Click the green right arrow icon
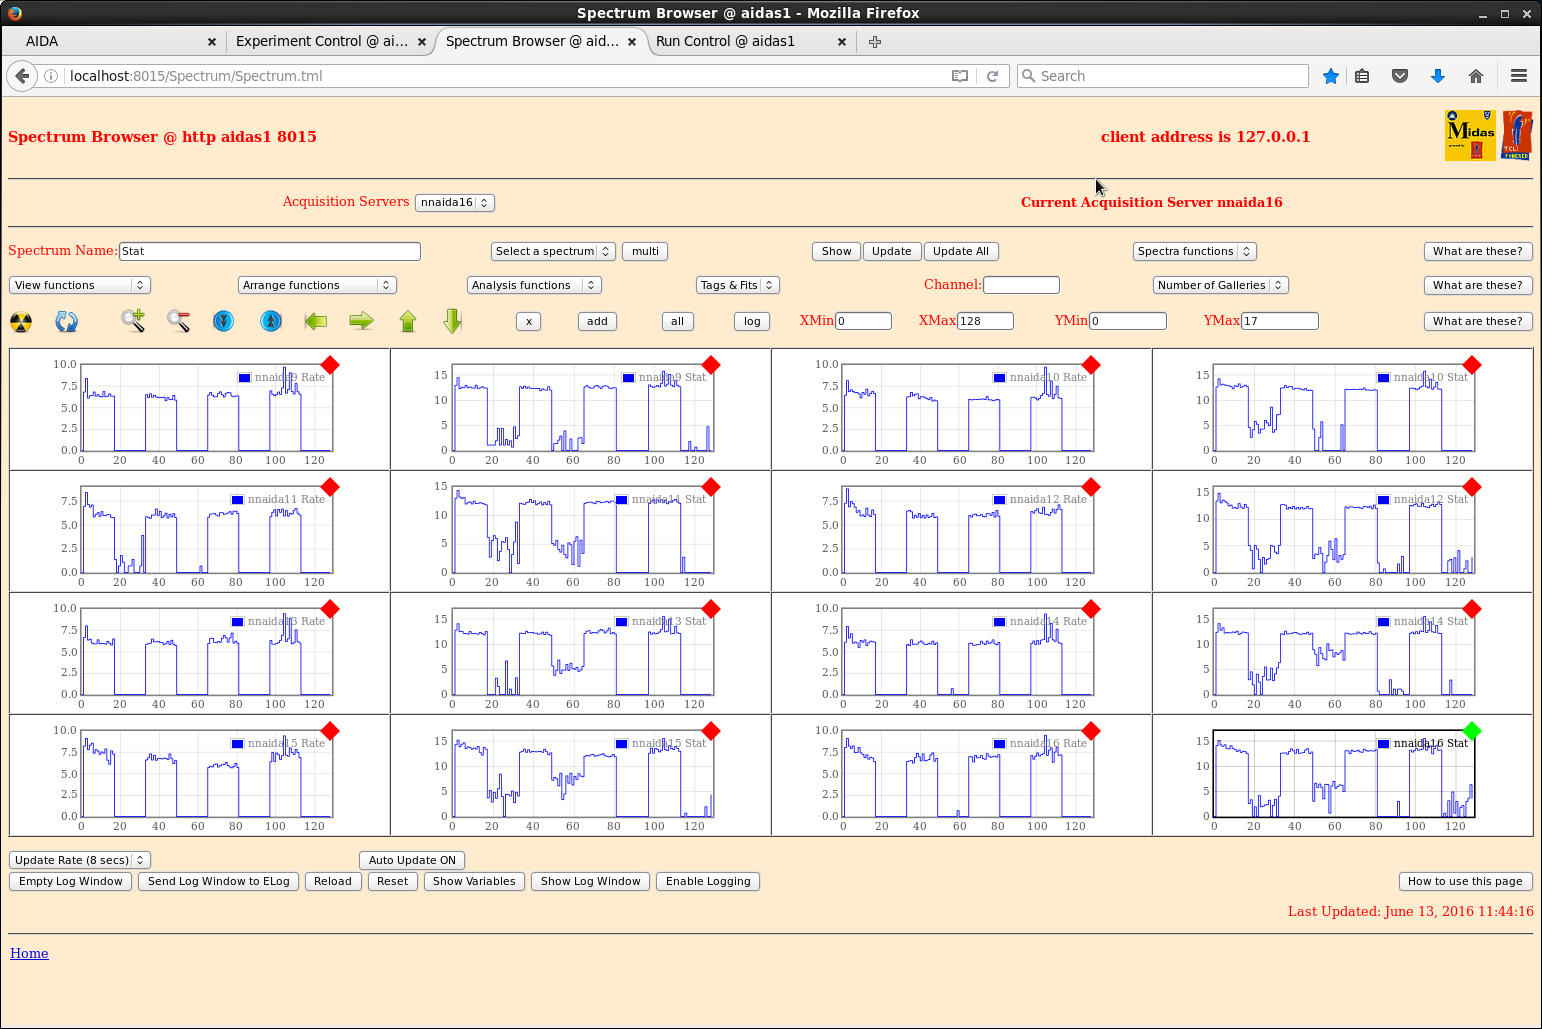This screenshot has width=1542, height=1029. tap(361, 321)
